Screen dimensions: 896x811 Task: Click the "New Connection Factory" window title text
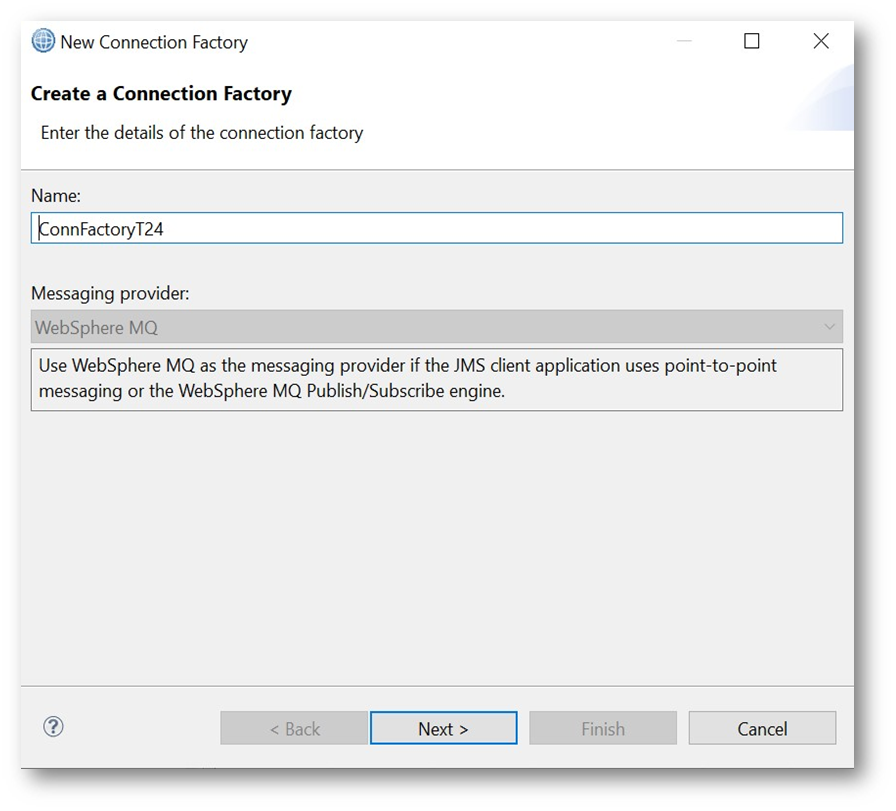pos(154,42)
